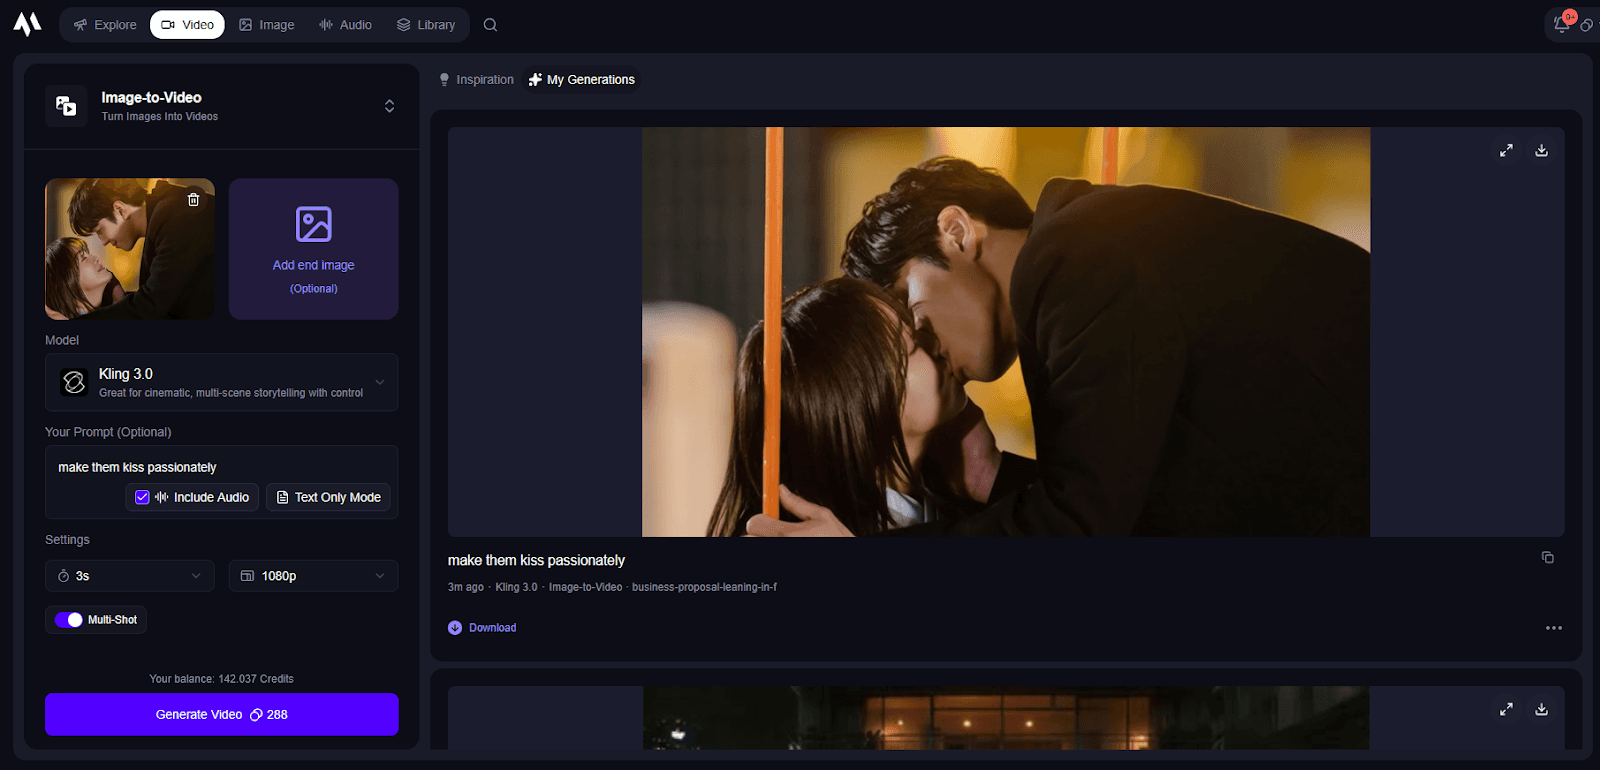The image size is (1600, 770).
Task: Click the 'make them kiss passionately' video title
Action: pyautogui.click(x=536, y=560)
